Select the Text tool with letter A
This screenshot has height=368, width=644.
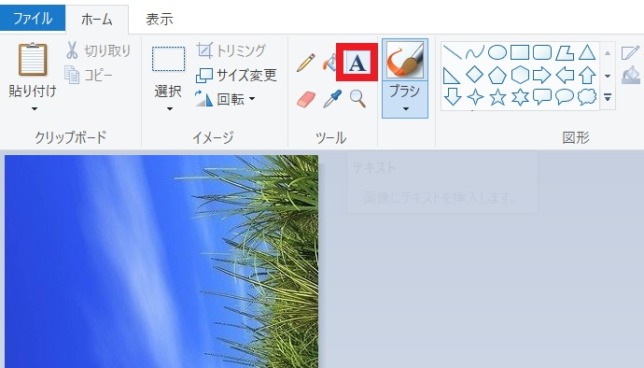coord(357,62)
